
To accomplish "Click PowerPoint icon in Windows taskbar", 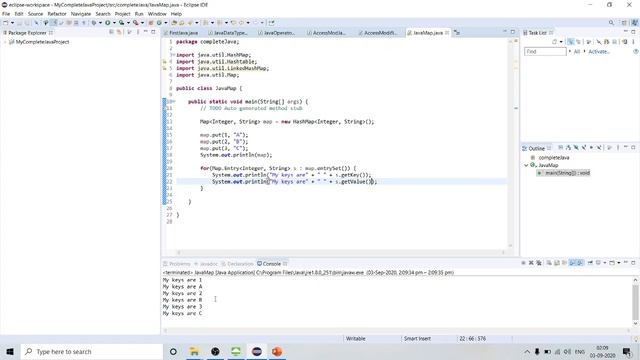I will point(277,351).
